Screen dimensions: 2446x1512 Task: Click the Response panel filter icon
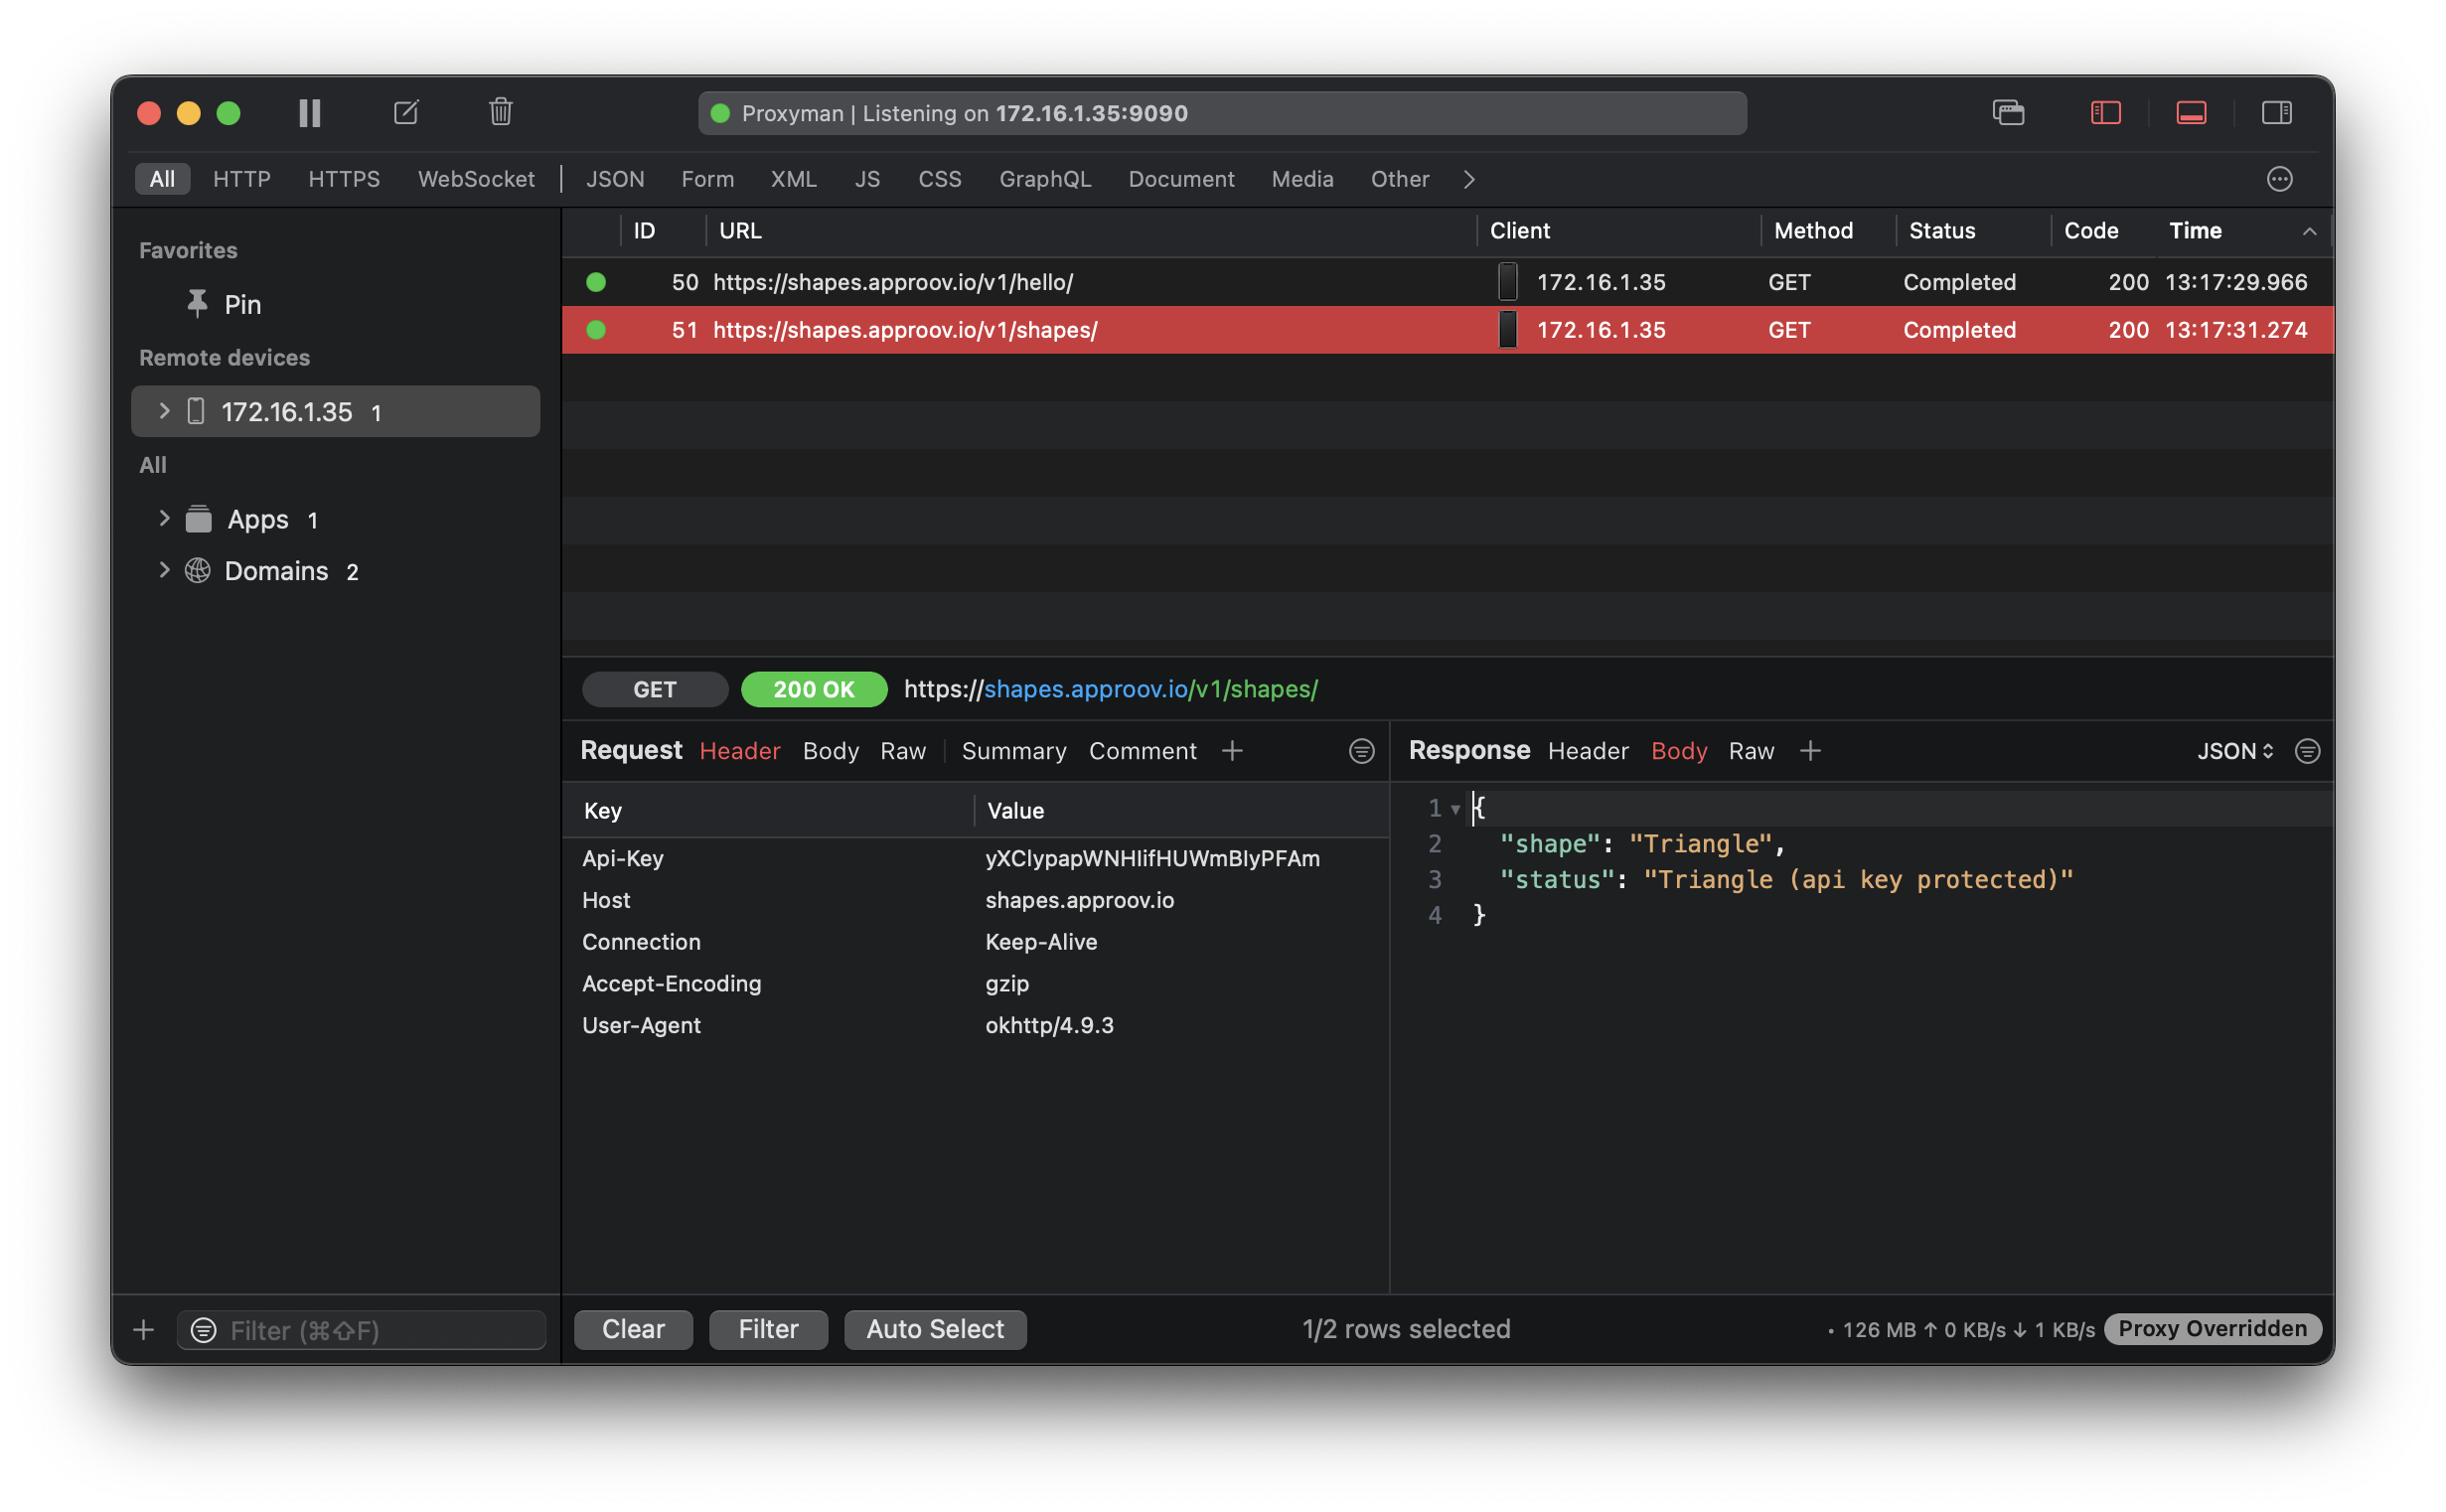pos(2307,751)
